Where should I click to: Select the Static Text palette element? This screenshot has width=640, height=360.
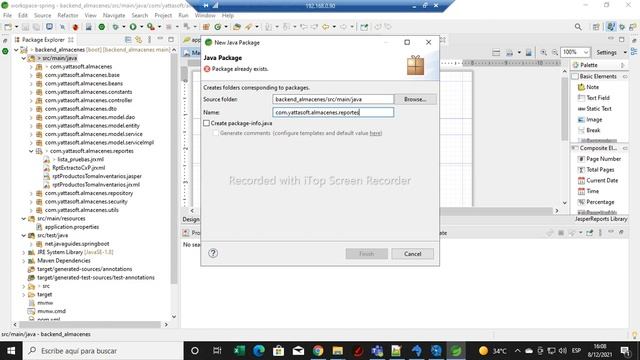tap(595, 109)
